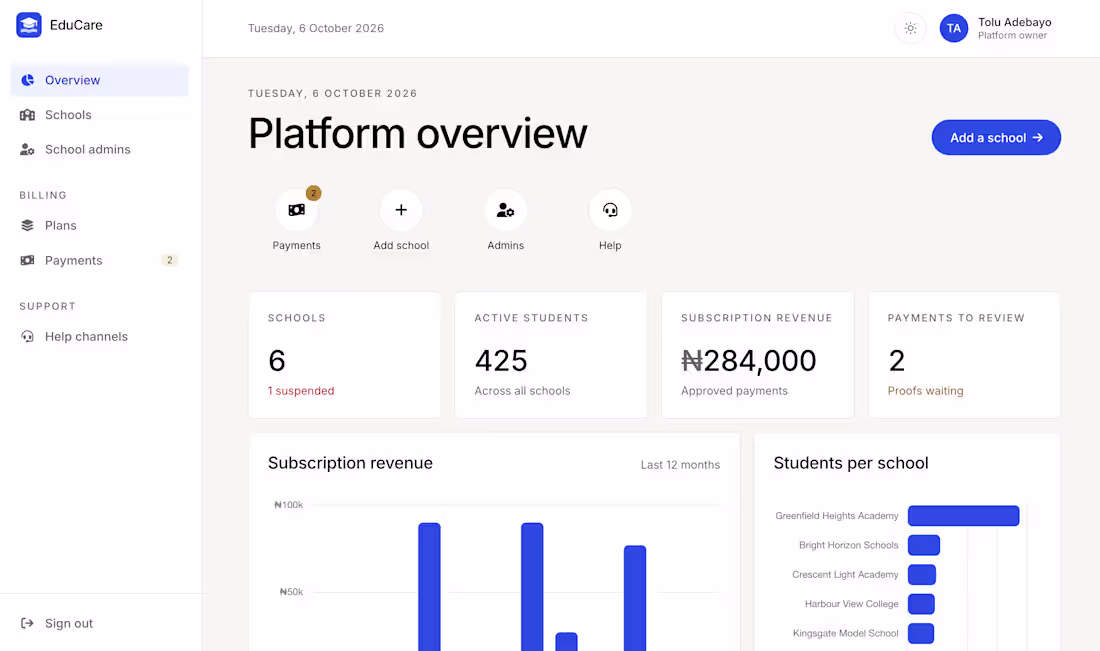Screen dimensions: 1100x651
Task: Open Schools in the sidebar
Action: click(100, 114)
